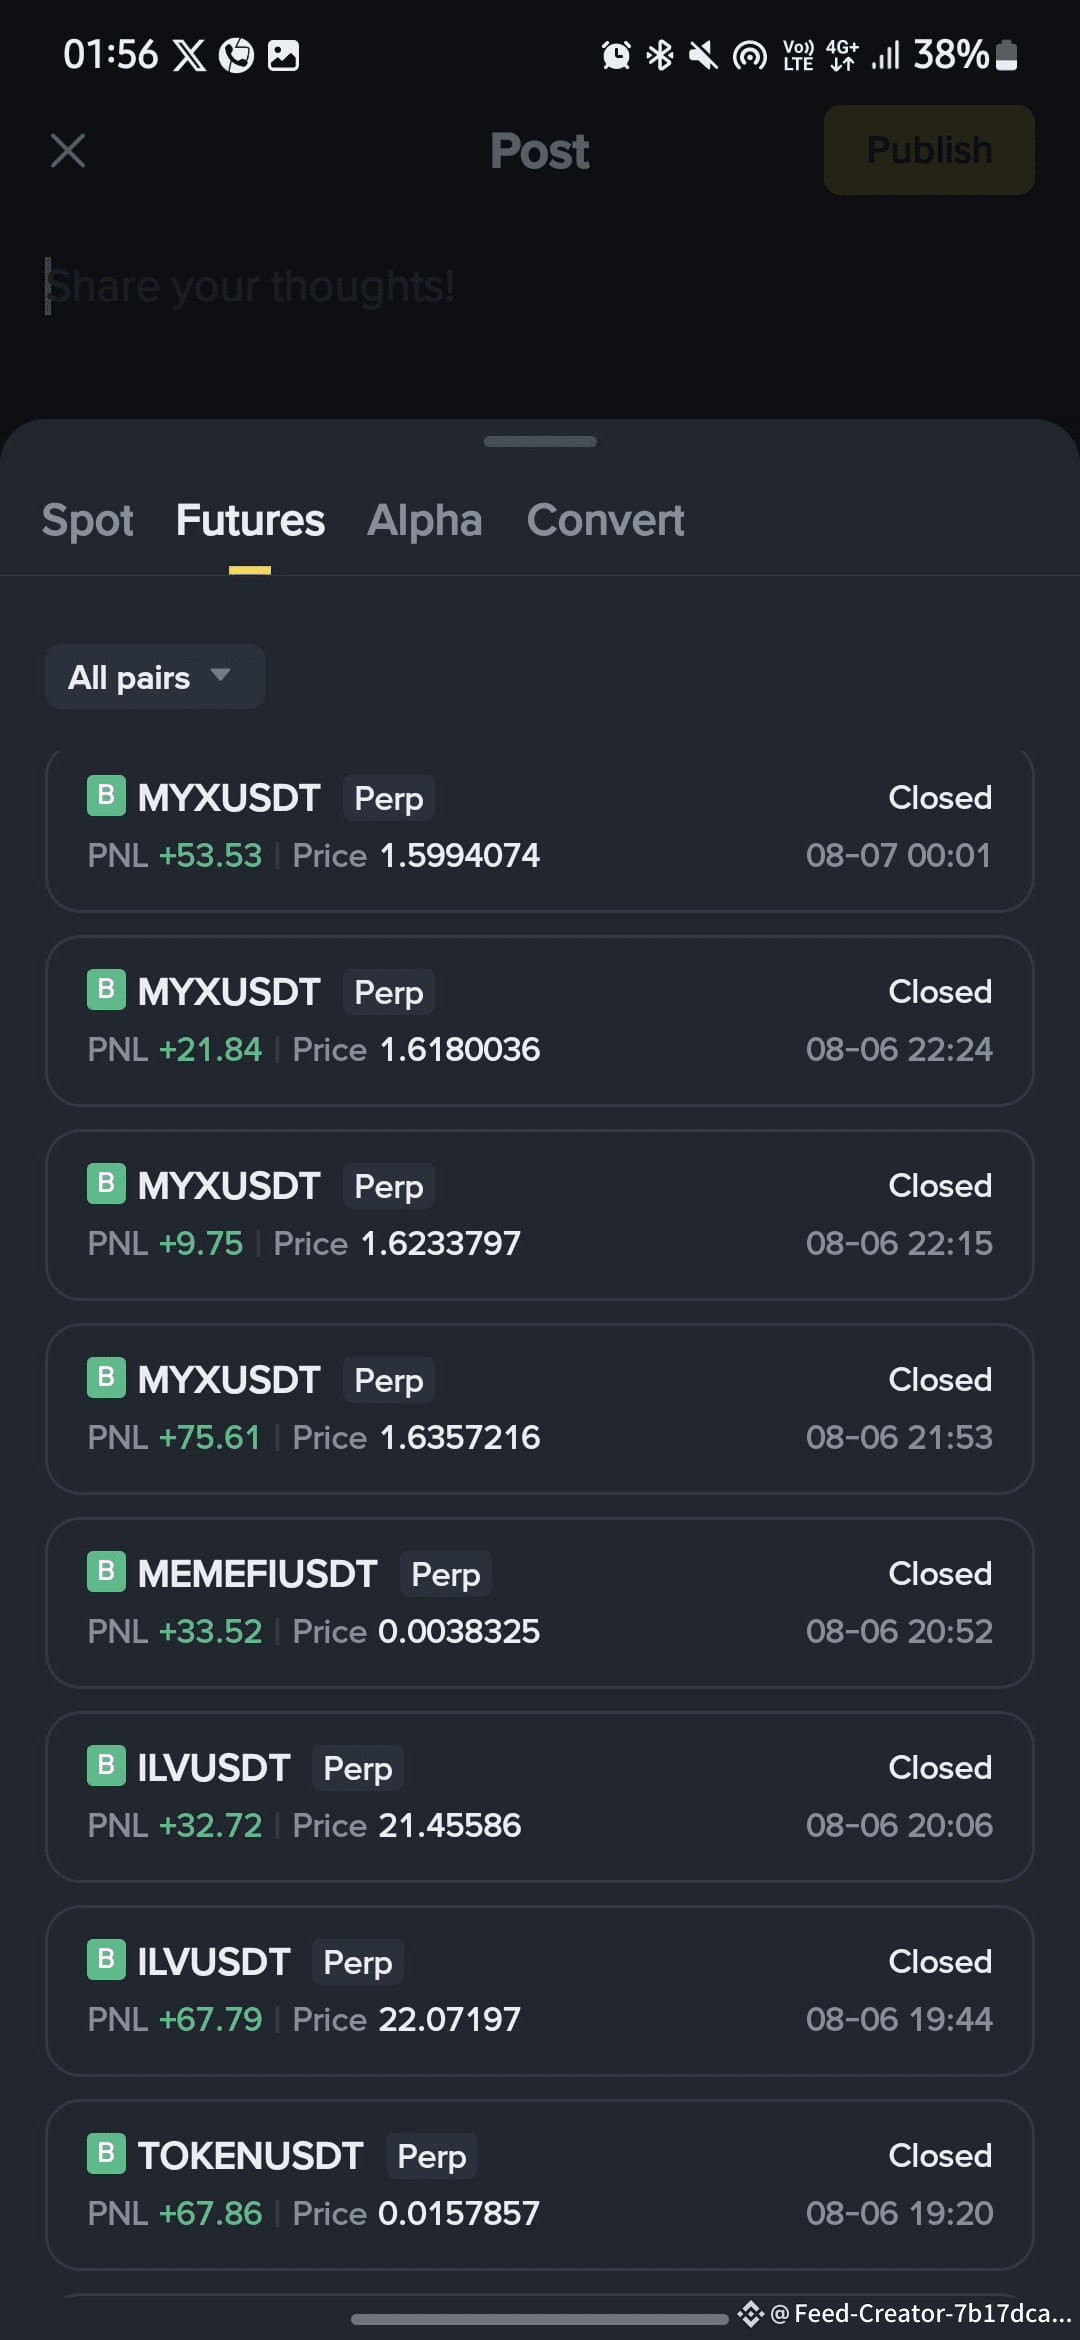Select MYXUSDT trade with PNL +53.53
The height and width of the screenshot is (2340, 1080).
(540, 828)
